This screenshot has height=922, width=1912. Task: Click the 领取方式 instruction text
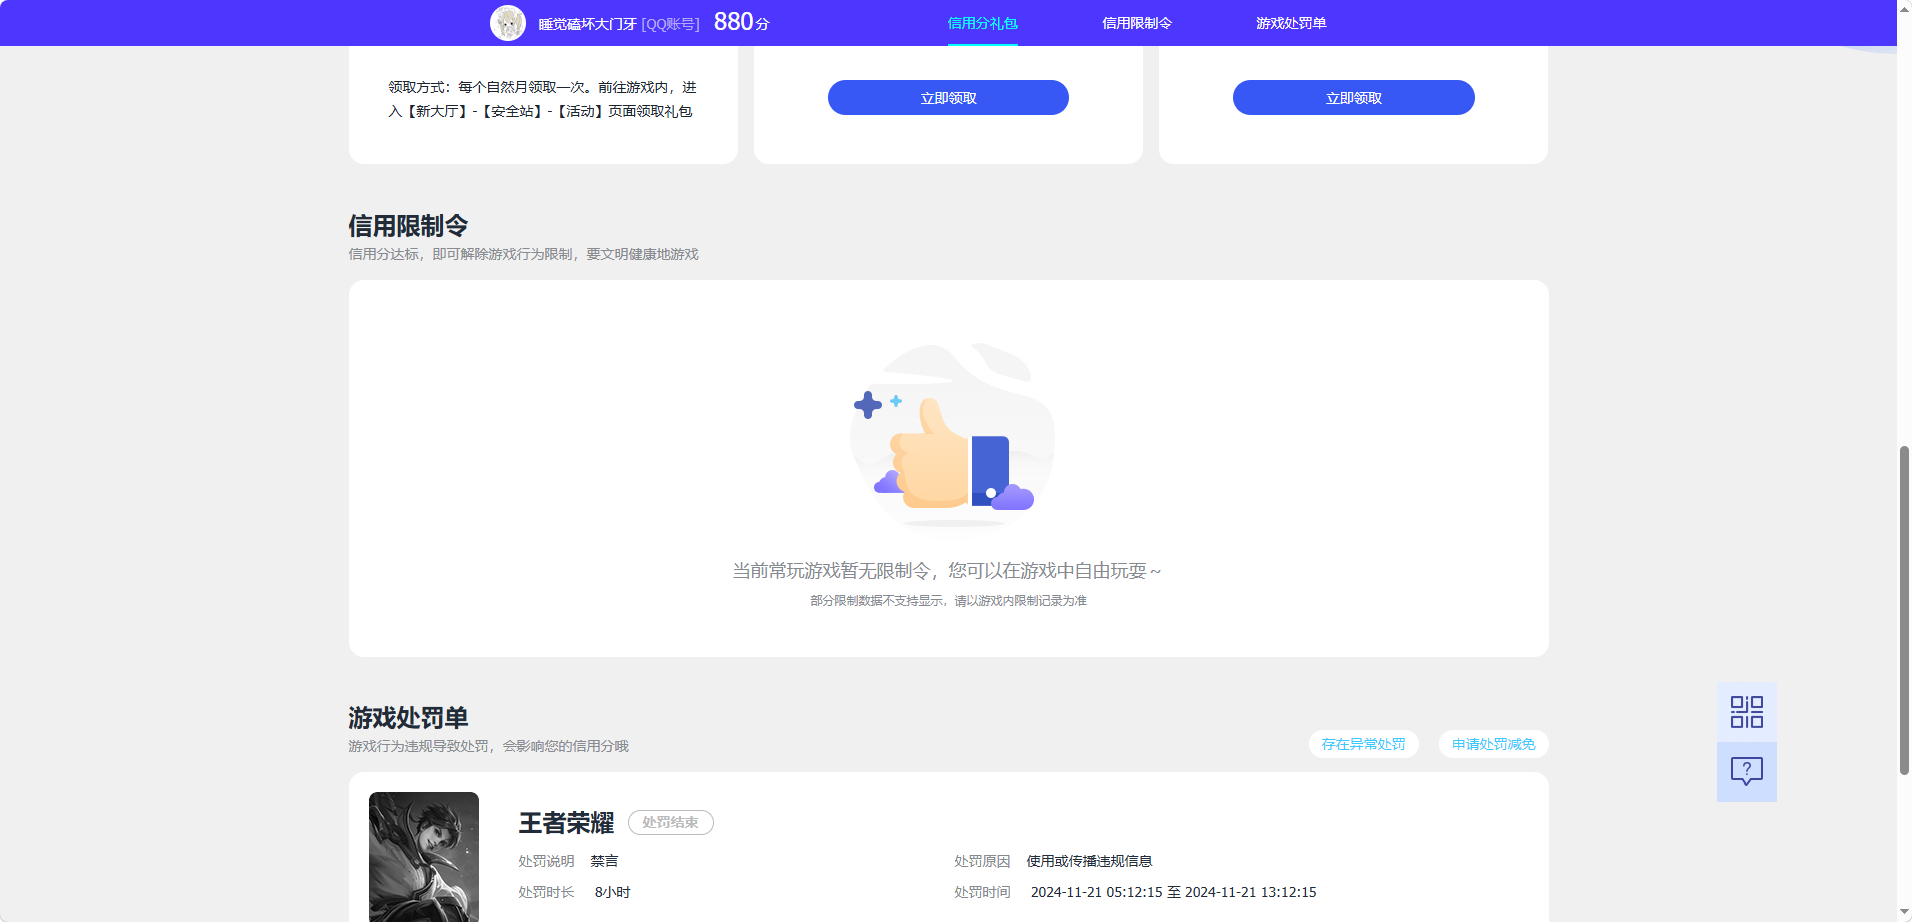(x=542, y=99)
